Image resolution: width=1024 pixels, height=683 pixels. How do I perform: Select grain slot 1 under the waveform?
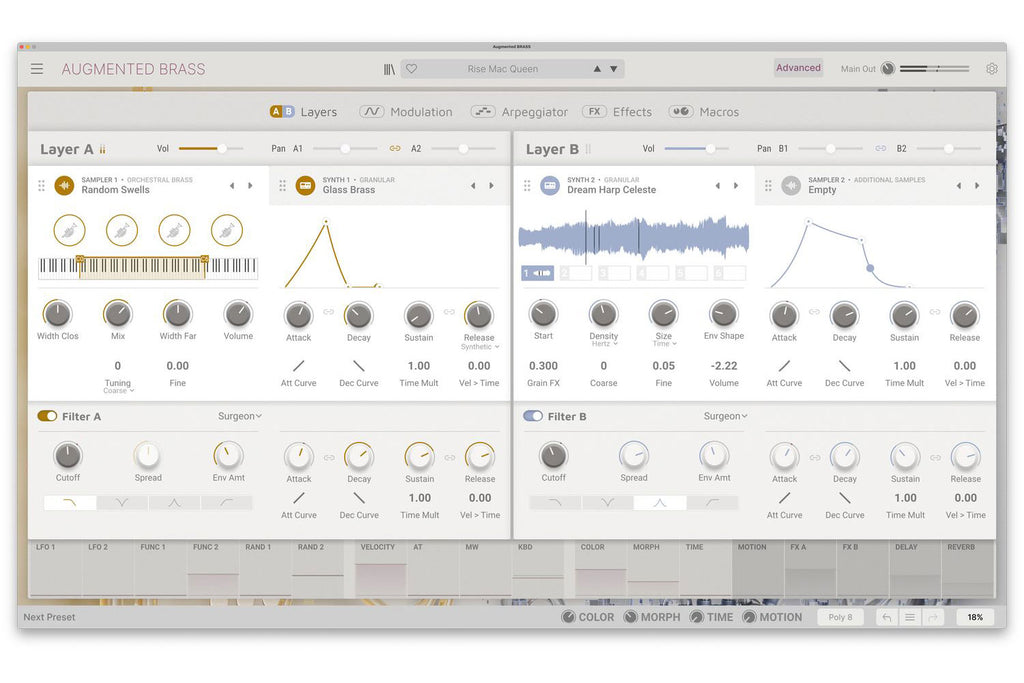tap(537, 273)
